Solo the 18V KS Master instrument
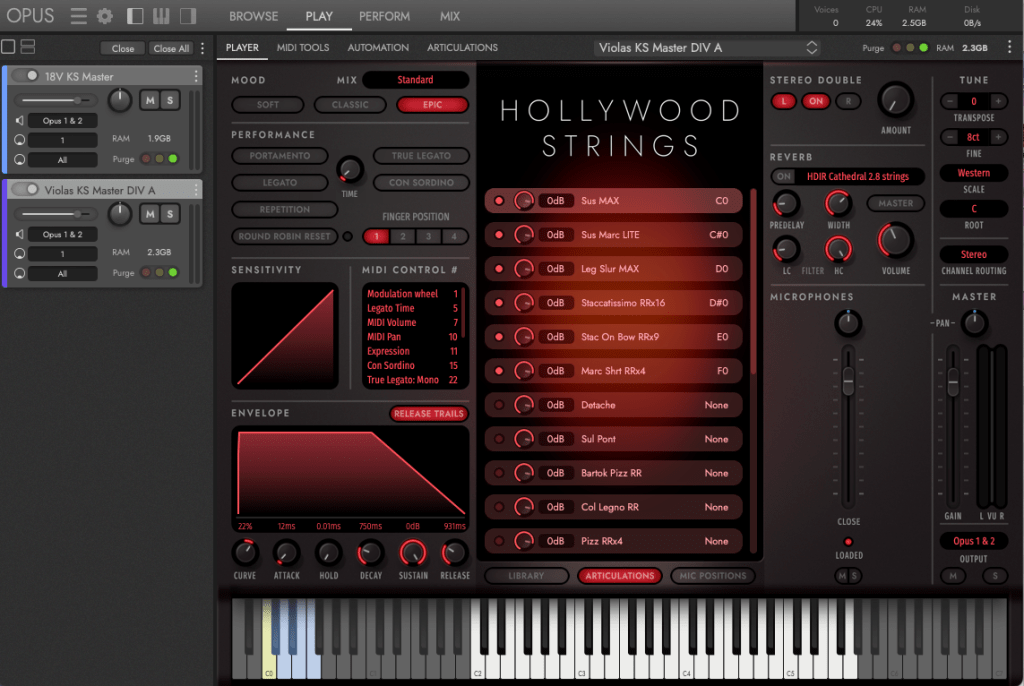 pyautogui.click(x=170, y=100)
